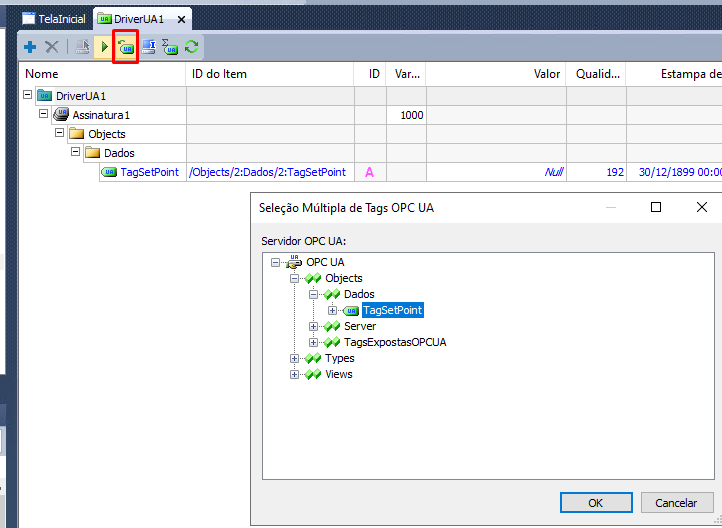
Task: Click the Nome column header
Action: click(x=103, y=74)
